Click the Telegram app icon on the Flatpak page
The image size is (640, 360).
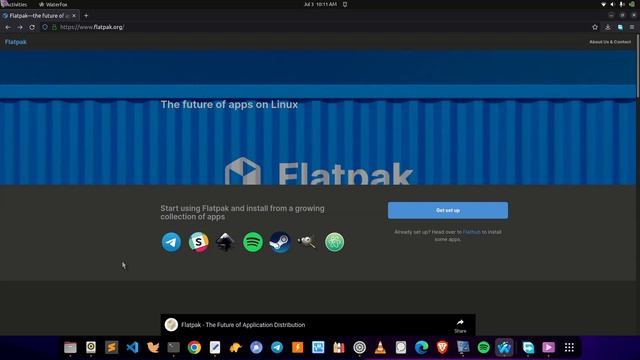171,242
